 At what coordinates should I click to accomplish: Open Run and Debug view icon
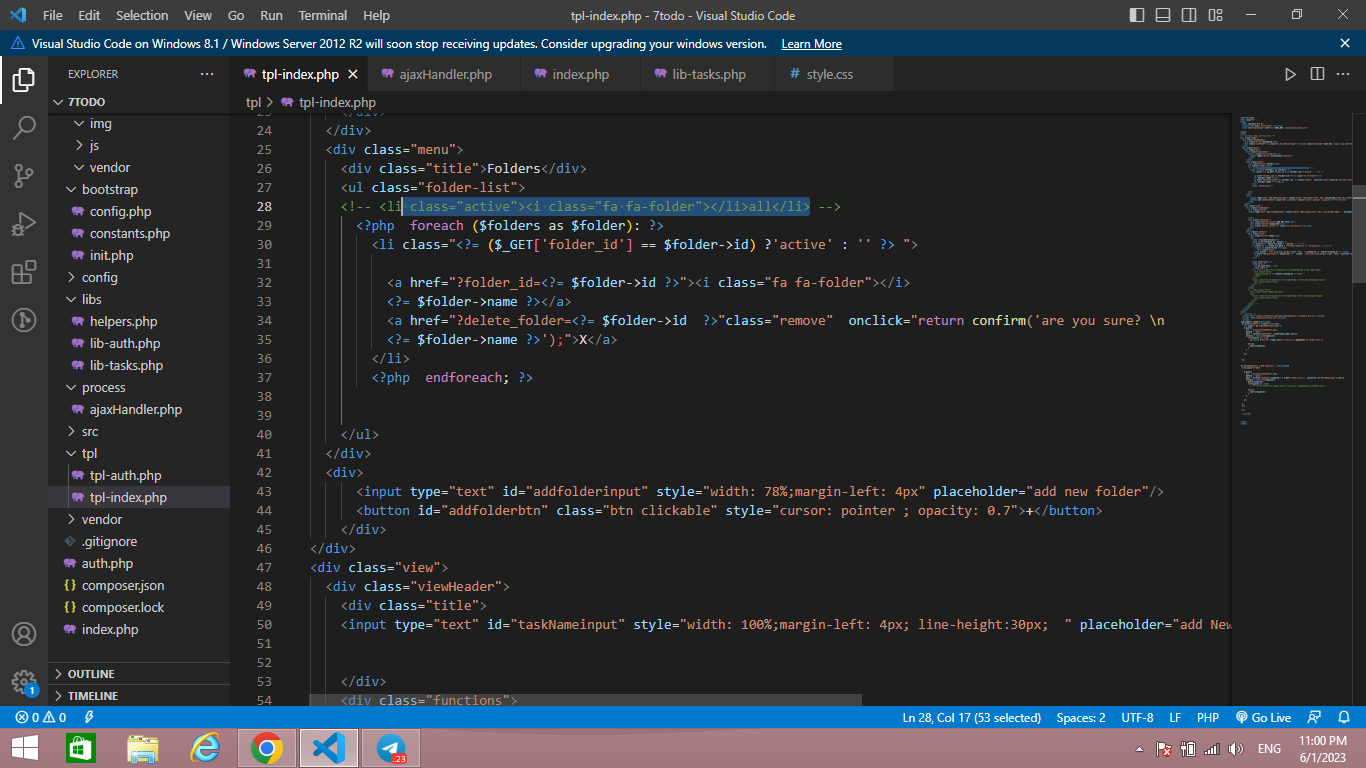[24, 225]
